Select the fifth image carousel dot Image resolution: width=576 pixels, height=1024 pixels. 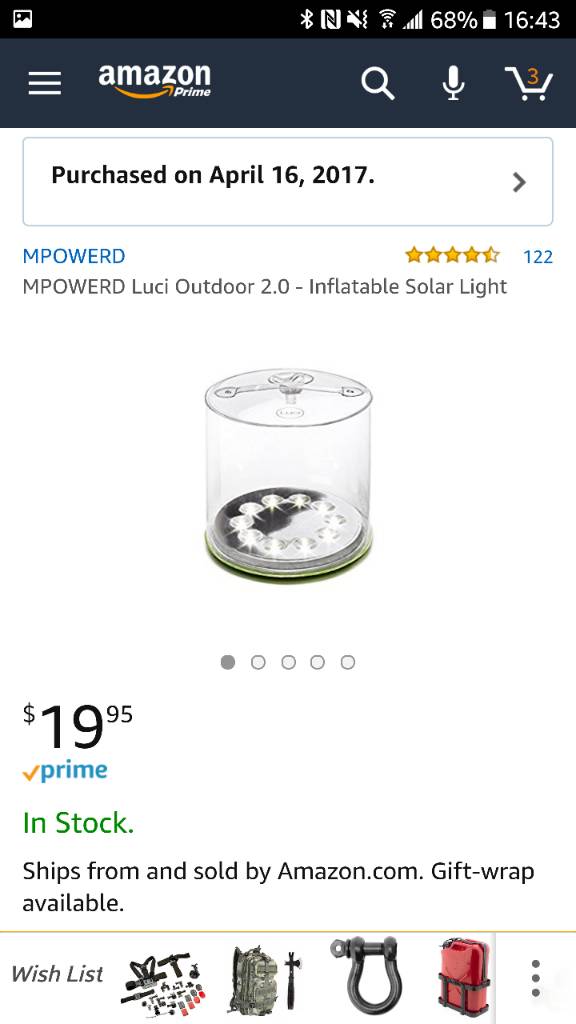[348, 662]
